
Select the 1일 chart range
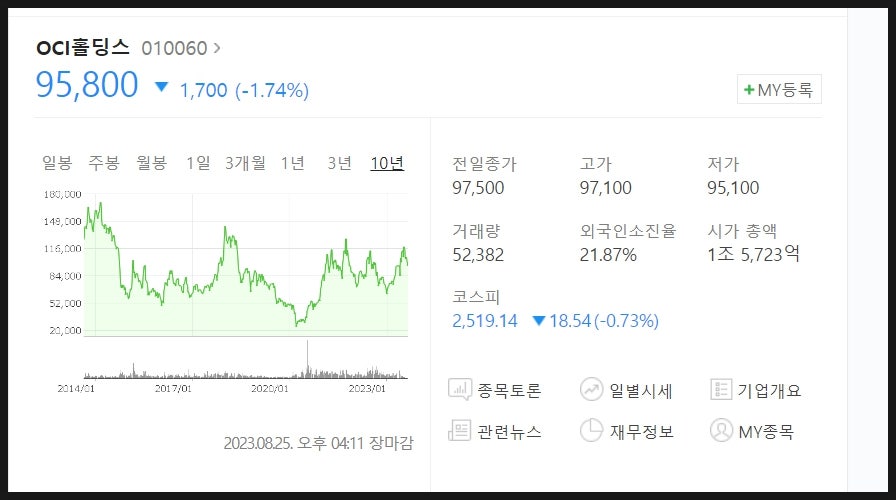[x=198, y=163]
